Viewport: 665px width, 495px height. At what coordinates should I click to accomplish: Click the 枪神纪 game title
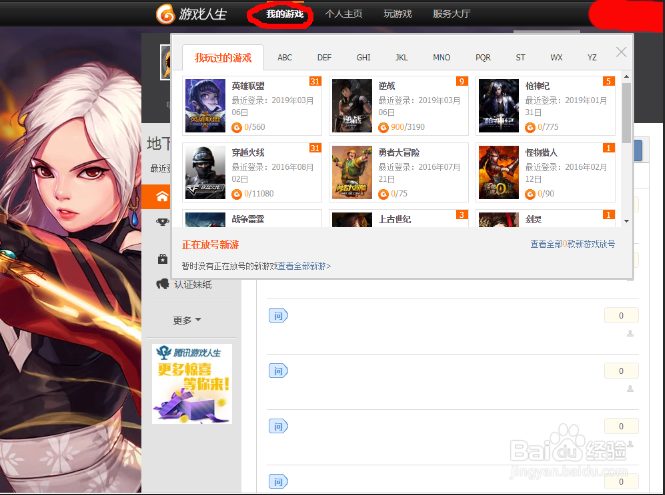pyautogui.click(x=538, y=86)
